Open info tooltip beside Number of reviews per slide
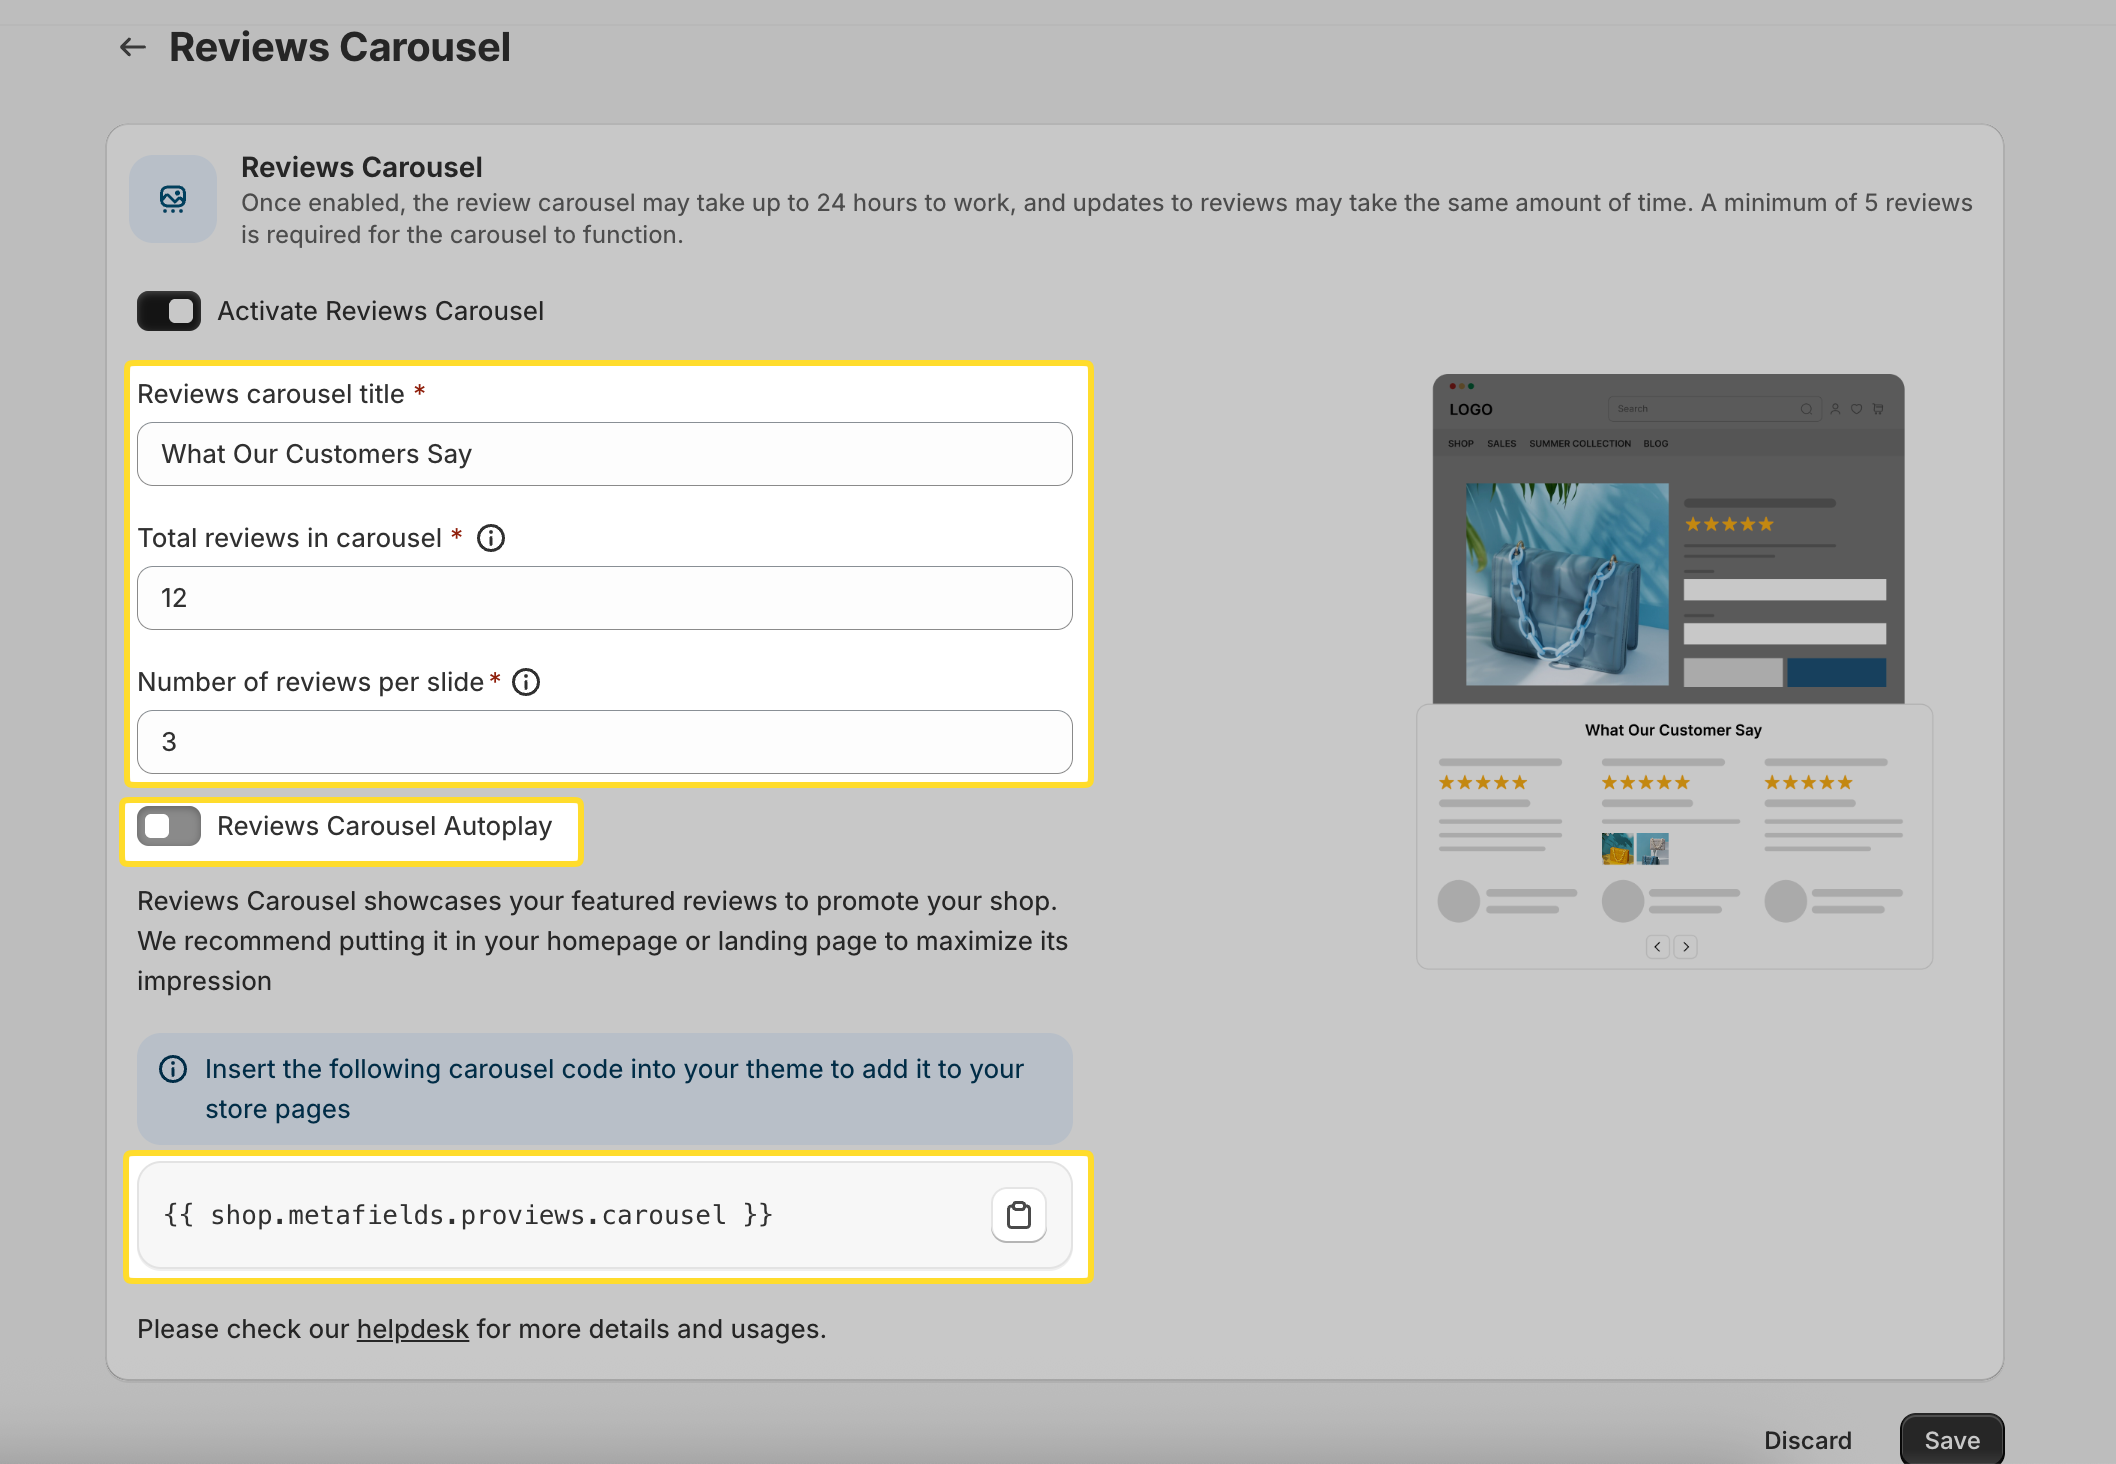Viewport: 2116px width, 1464px height. pyautogui.click(x=525, y=682)
